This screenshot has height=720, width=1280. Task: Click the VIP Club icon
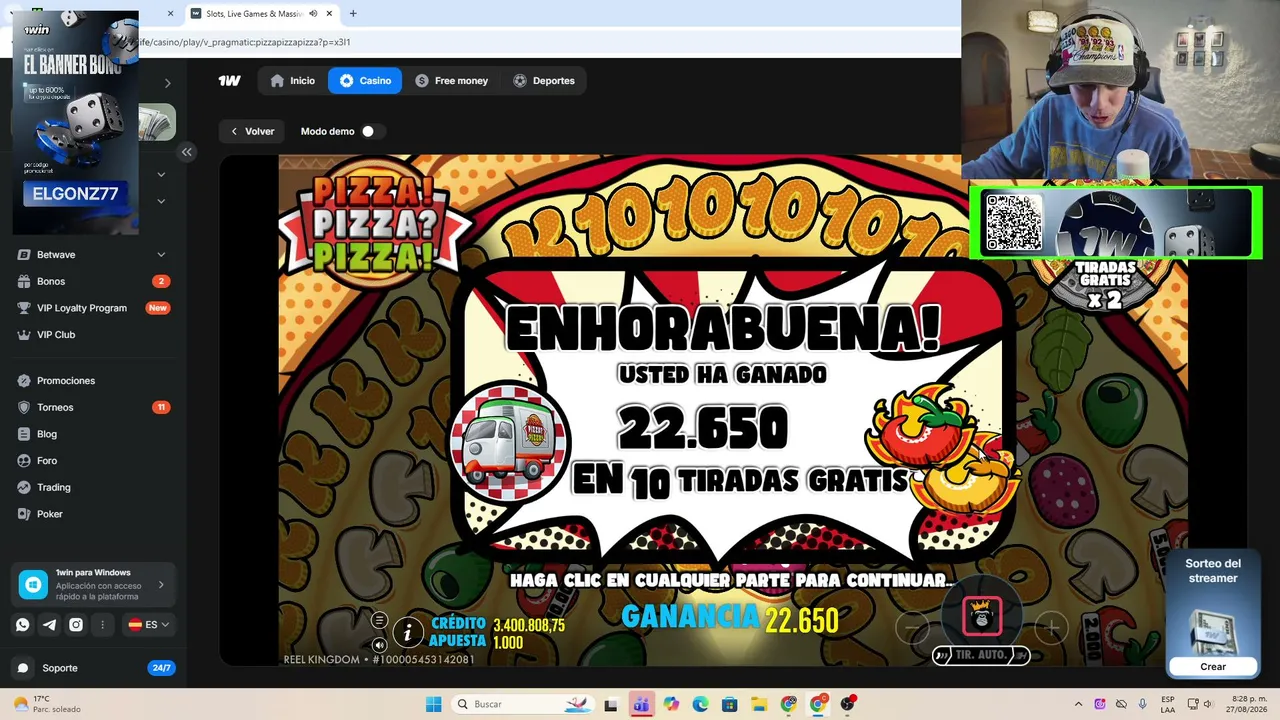[x=24, y=335]
